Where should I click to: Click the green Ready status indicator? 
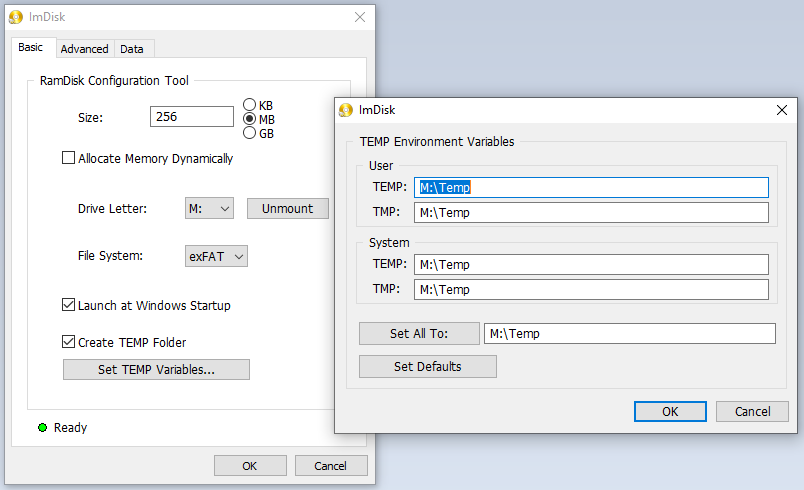tap(43, 427)
